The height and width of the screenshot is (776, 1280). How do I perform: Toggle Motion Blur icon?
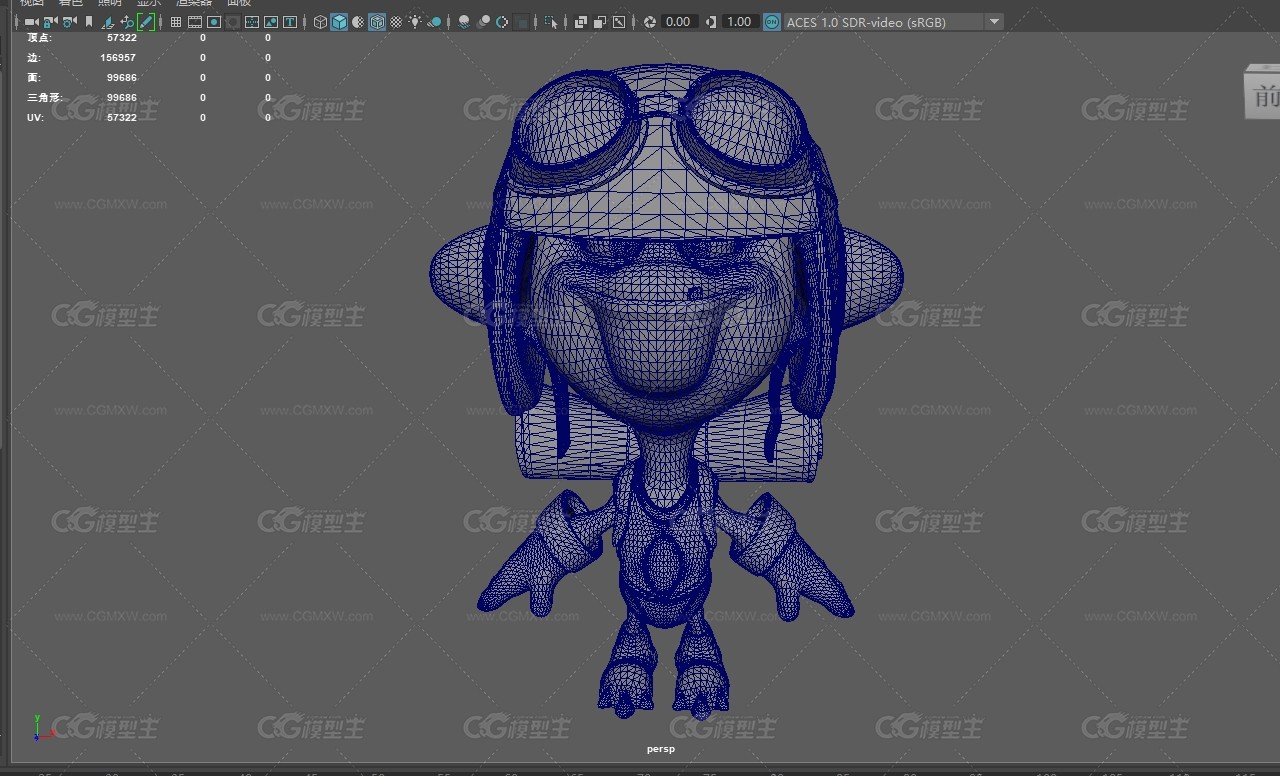point(484,22)
